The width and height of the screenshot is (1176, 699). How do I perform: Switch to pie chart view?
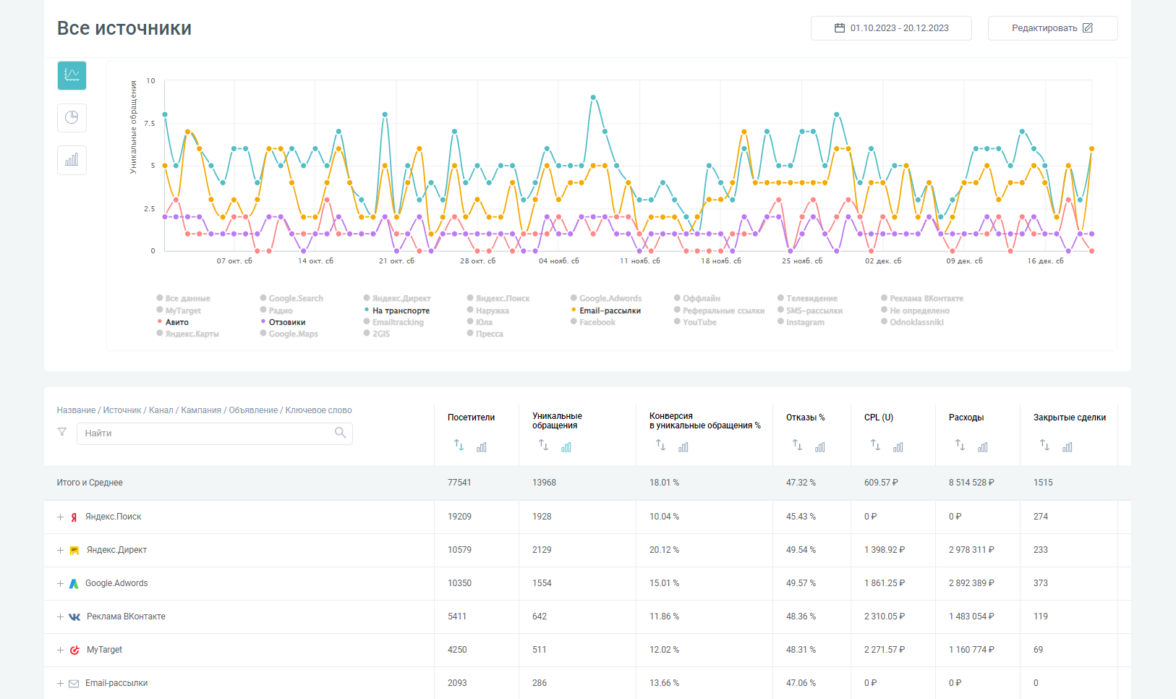coord(72,117)
